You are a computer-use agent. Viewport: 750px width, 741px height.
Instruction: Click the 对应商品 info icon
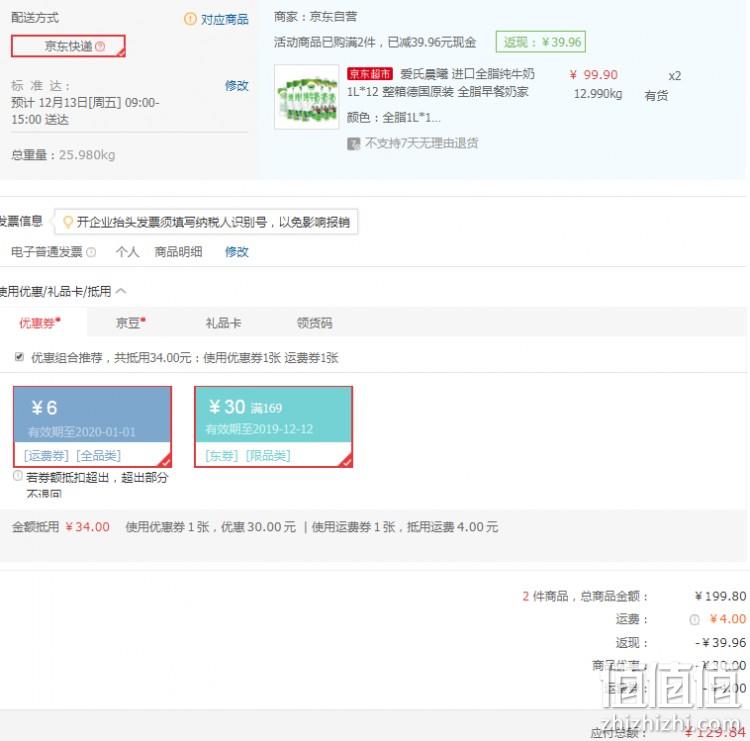(190, 19)
